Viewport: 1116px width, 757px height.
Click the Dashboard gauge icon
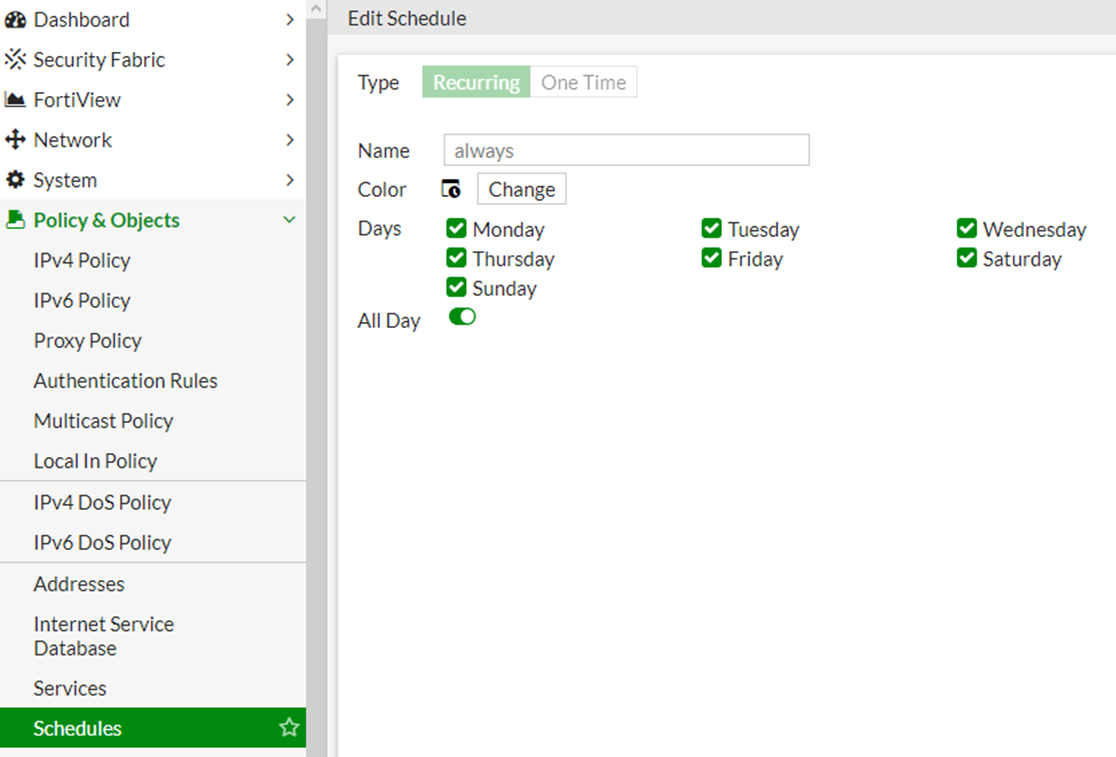(x=15, y=20)
